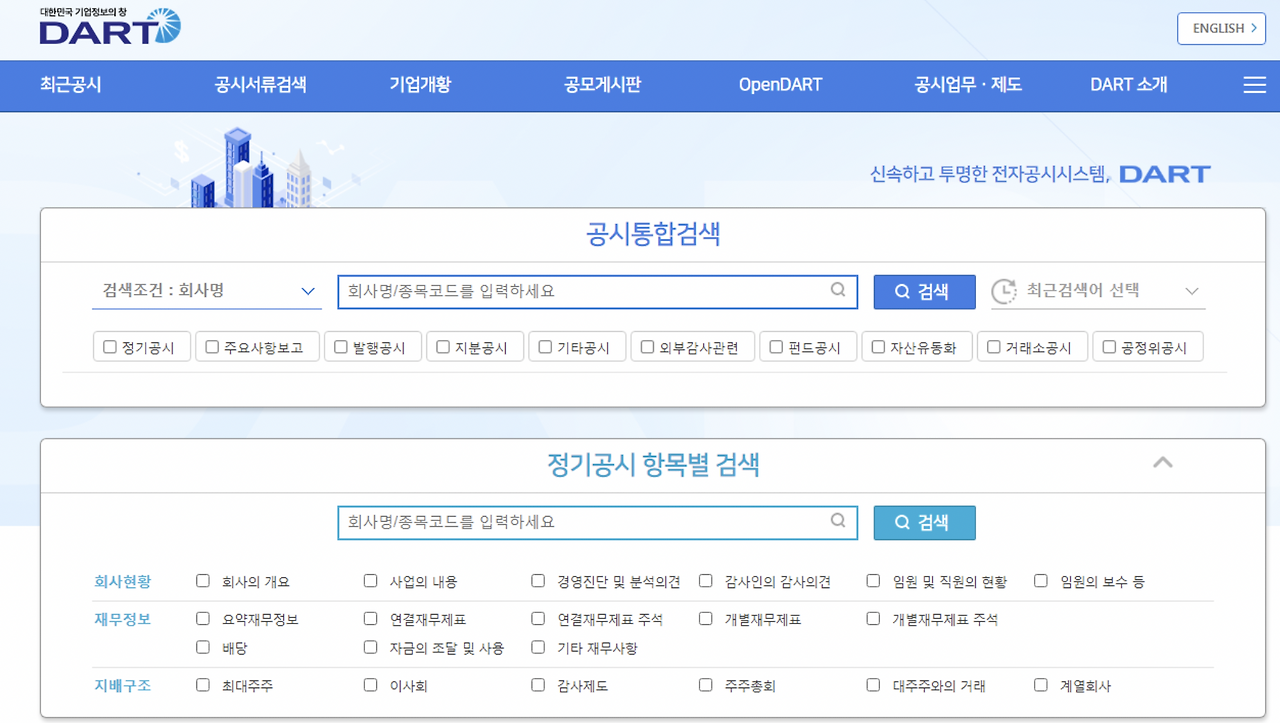Click the 검색 button in the periodic disclosure section
Image resolution: width=1280 pixels, height=723 pixels.
pyautogui.click(x=924, y=522)
